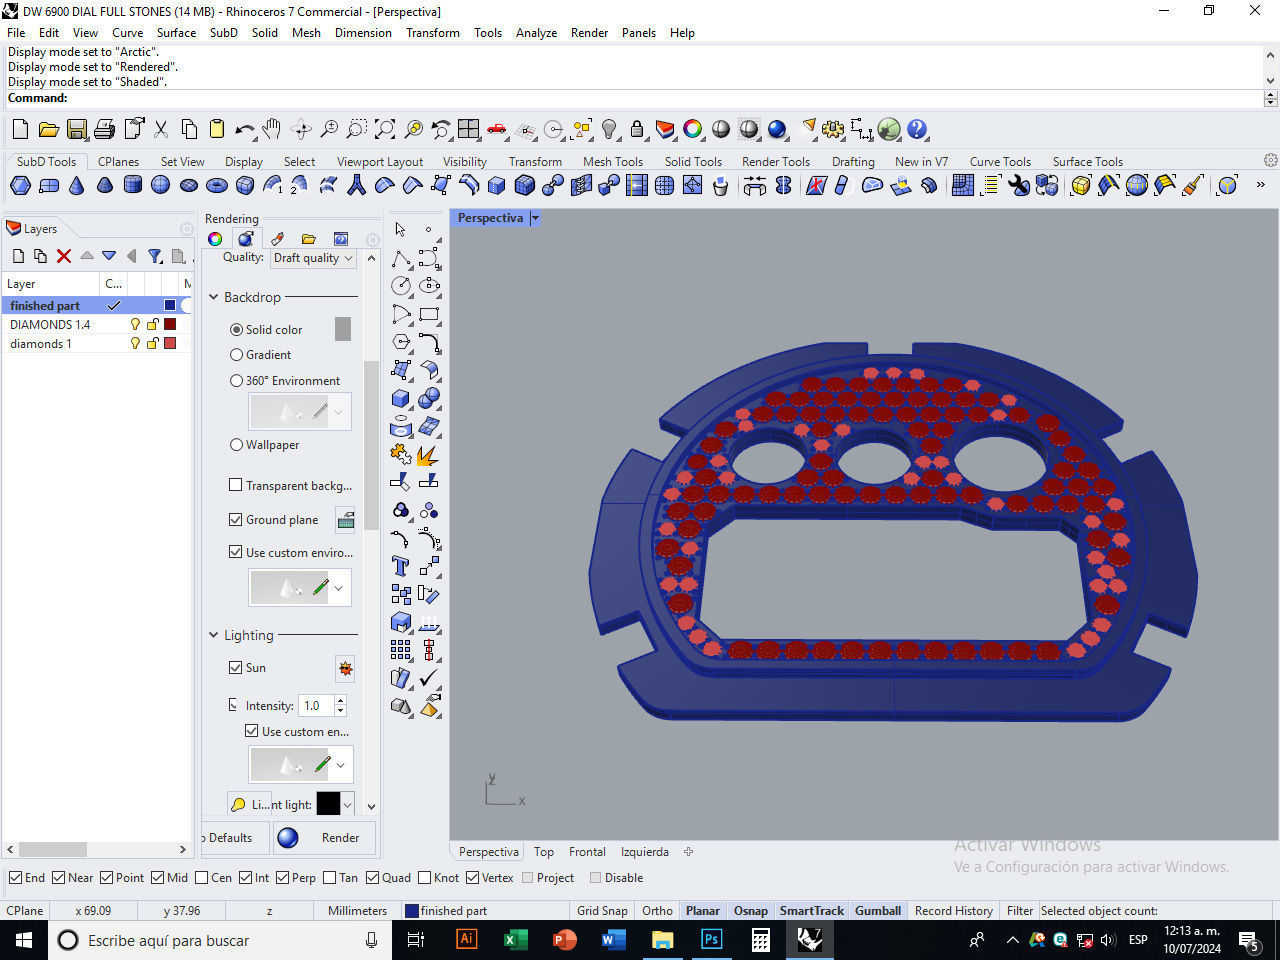
Task: Click the blue Render sphere icon
Action: (778, 129)
